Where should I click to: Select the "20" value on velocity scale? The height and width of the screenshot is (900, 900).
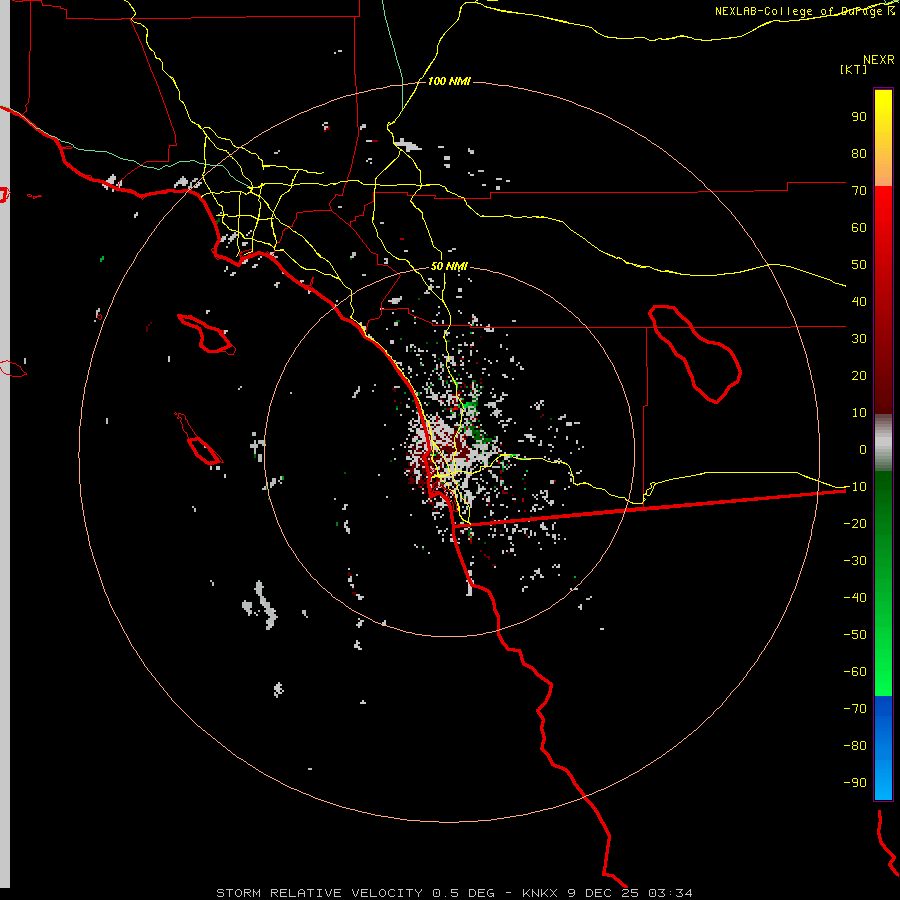point(859,375)
